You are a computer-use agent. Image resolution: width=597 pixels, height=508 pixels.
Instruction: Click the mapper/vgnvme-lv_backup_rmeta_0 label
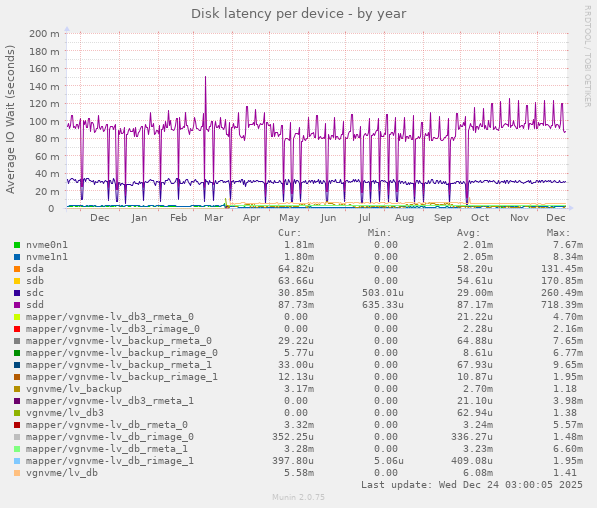click(119, 341)
